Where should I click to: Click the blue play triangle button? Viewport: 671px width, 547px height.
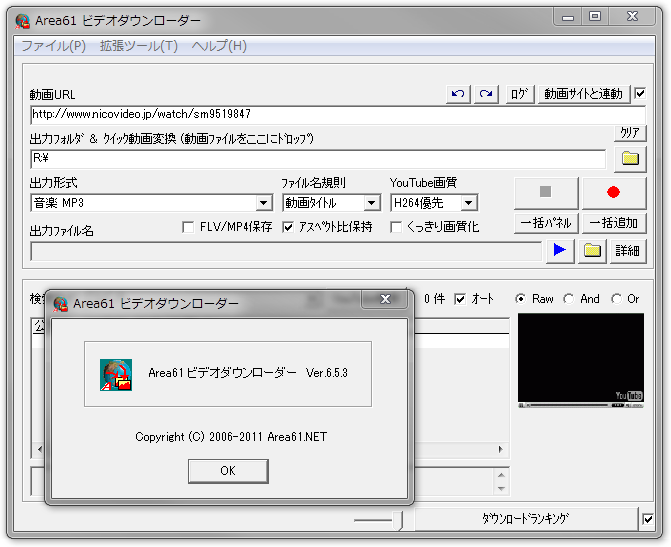click(560, 250)
